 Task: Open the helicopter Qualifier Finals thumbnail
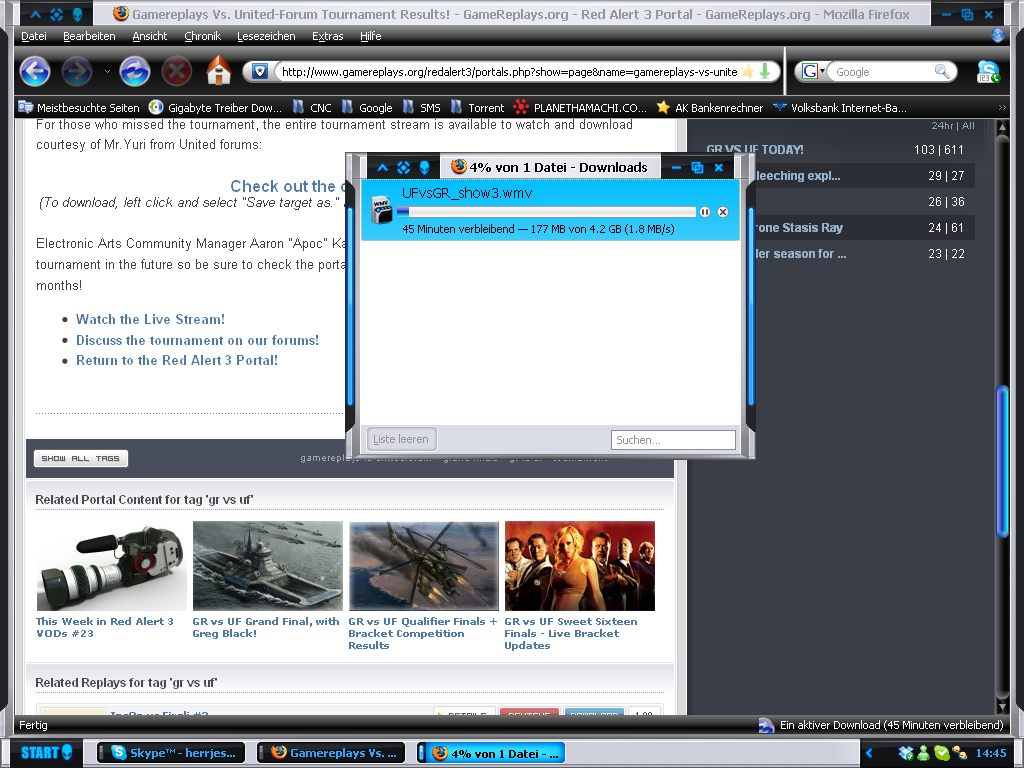point(424,566)
